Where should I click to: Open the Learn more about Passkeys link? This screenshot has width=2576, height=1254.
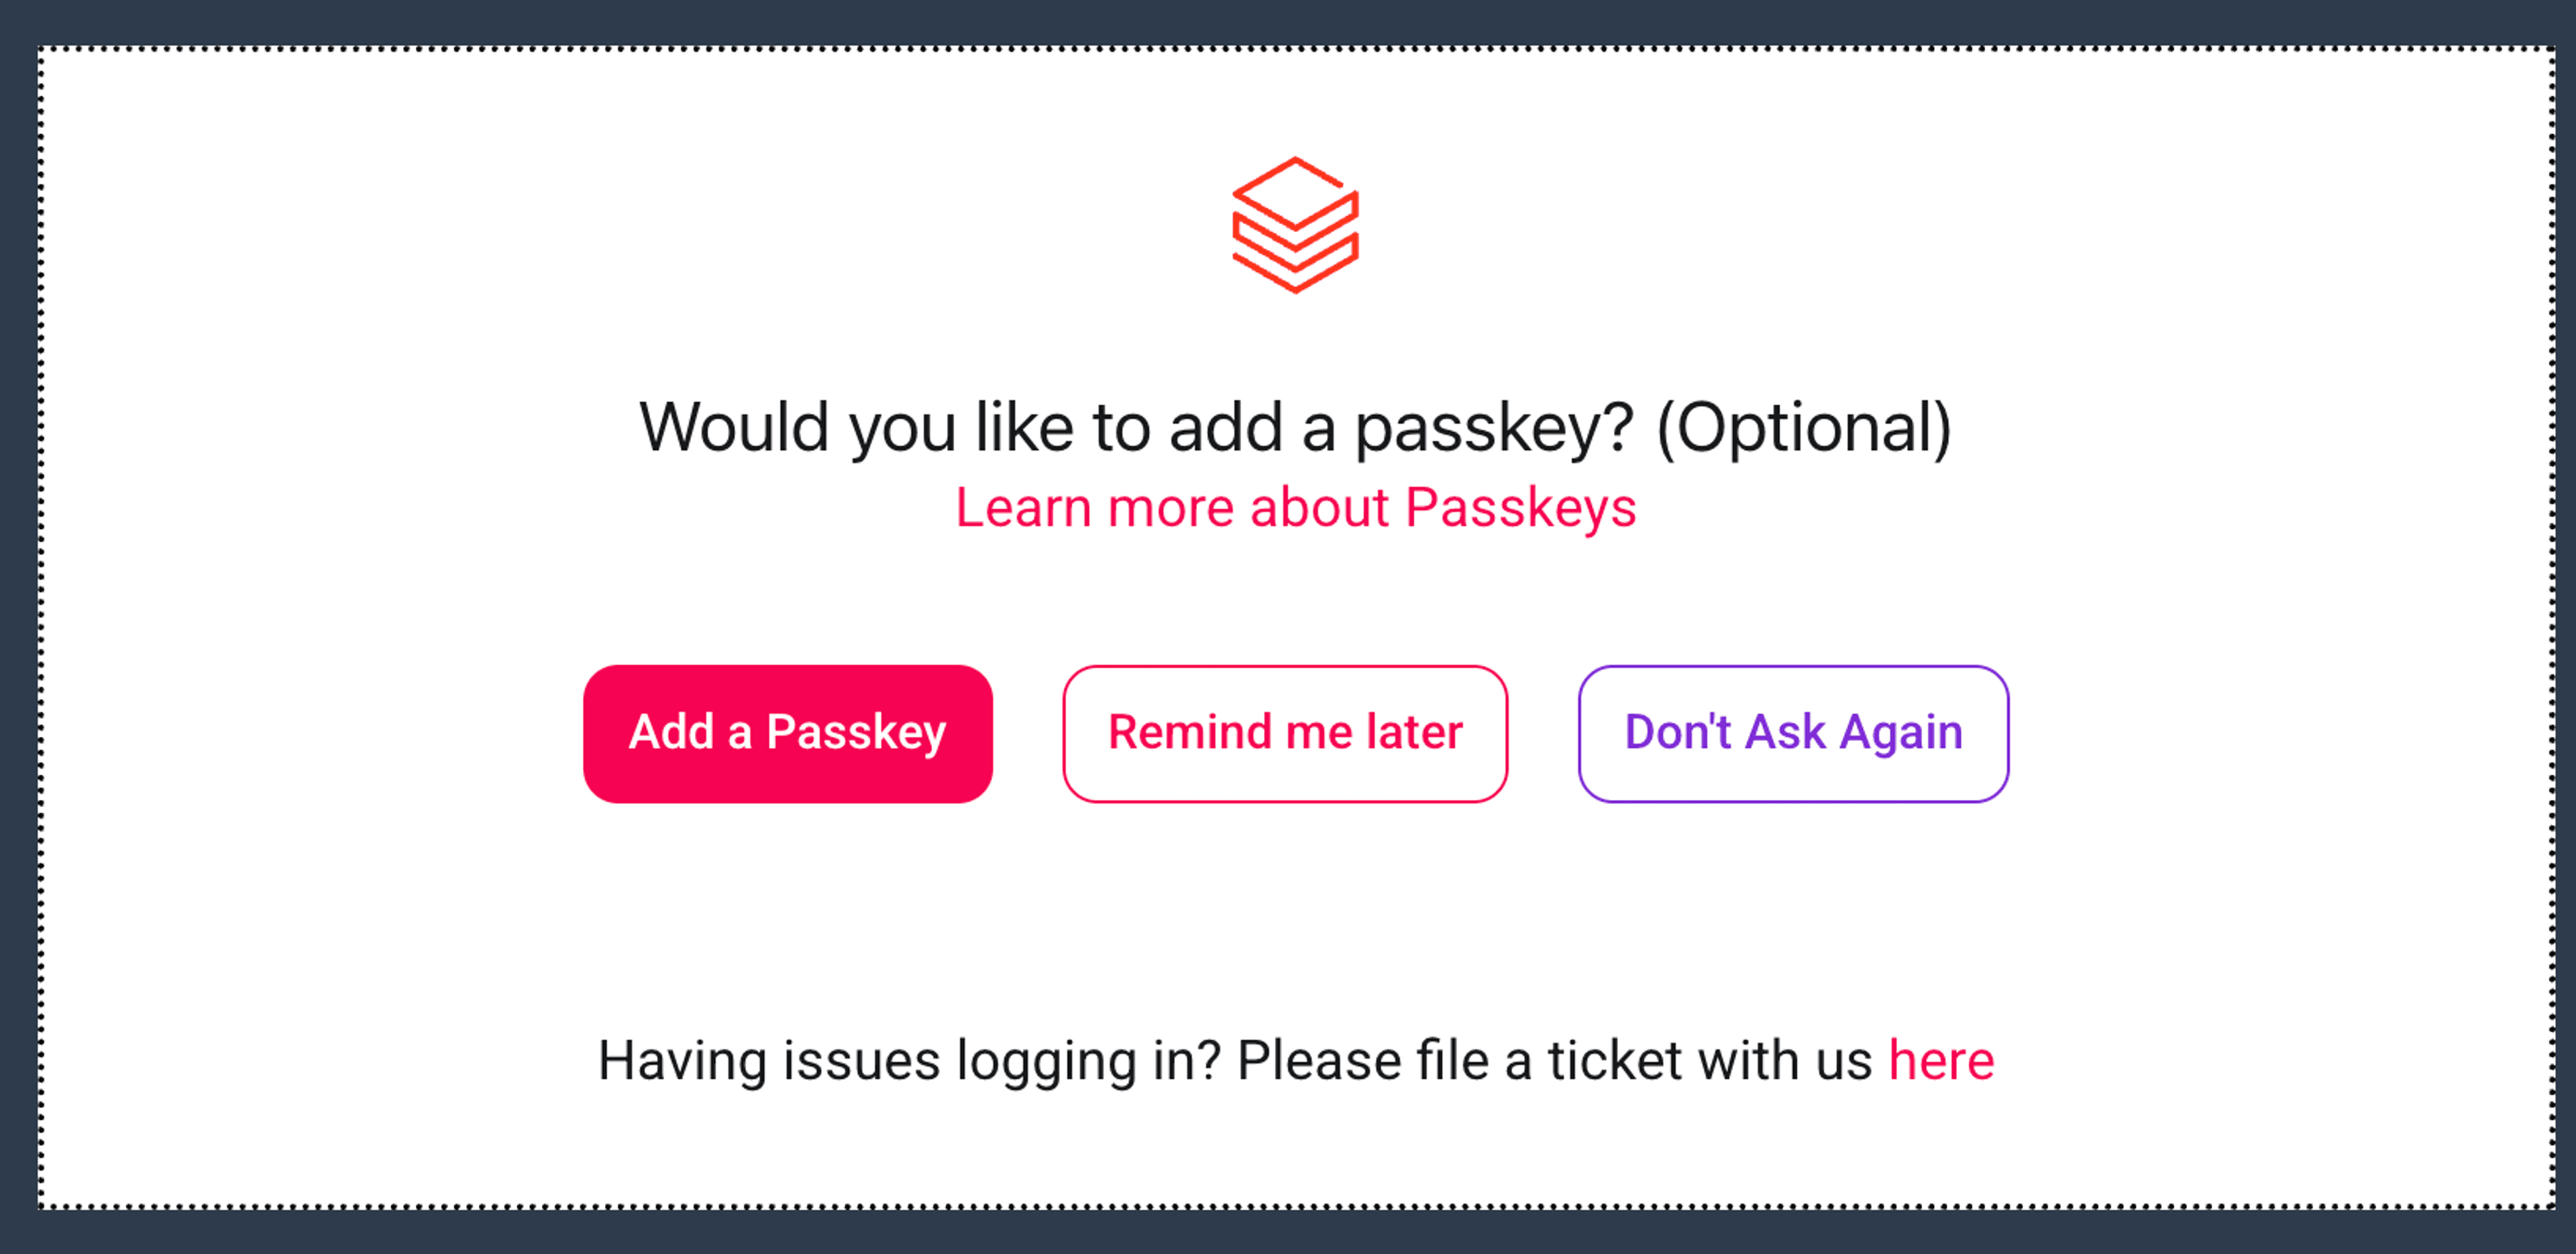[1295, 508]
